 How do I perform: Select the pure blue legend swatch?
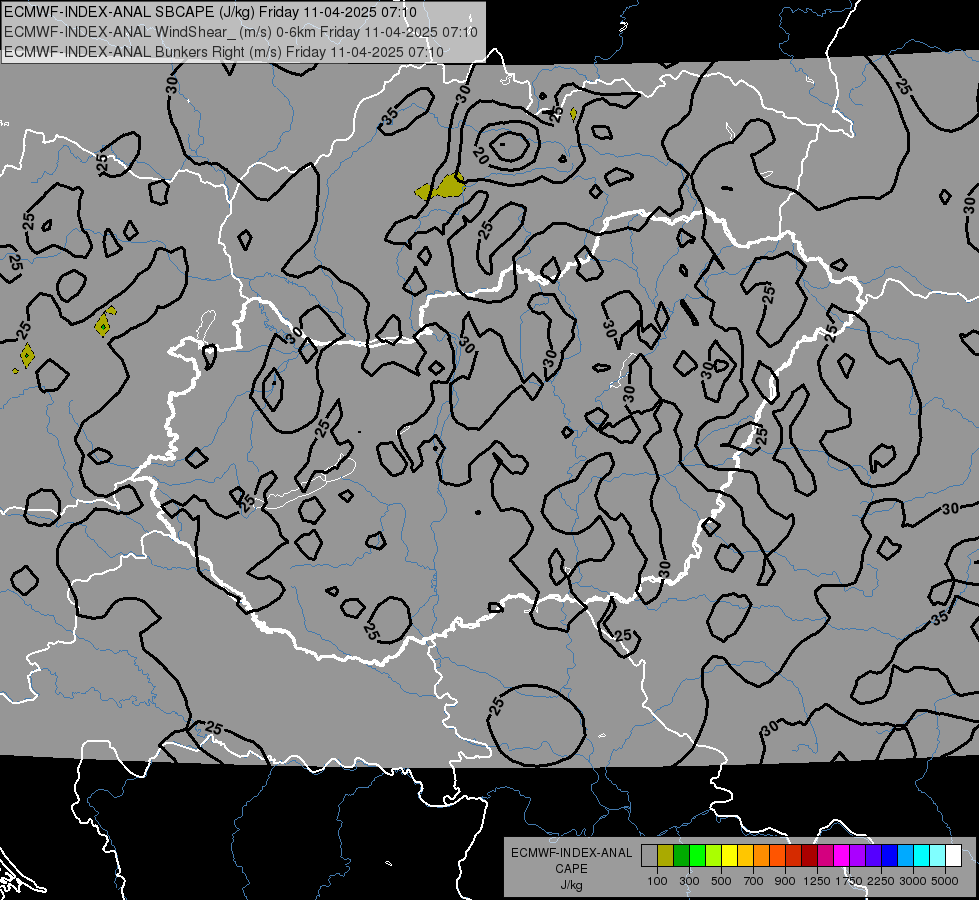coord(890,856)
